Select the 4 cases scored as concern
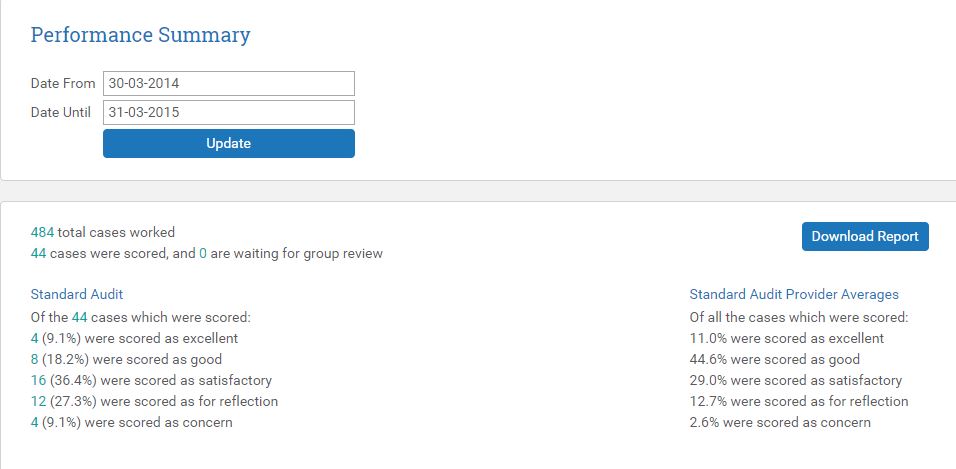The width and height of the screenshot is (956, 469). click(x=35, y=422)
